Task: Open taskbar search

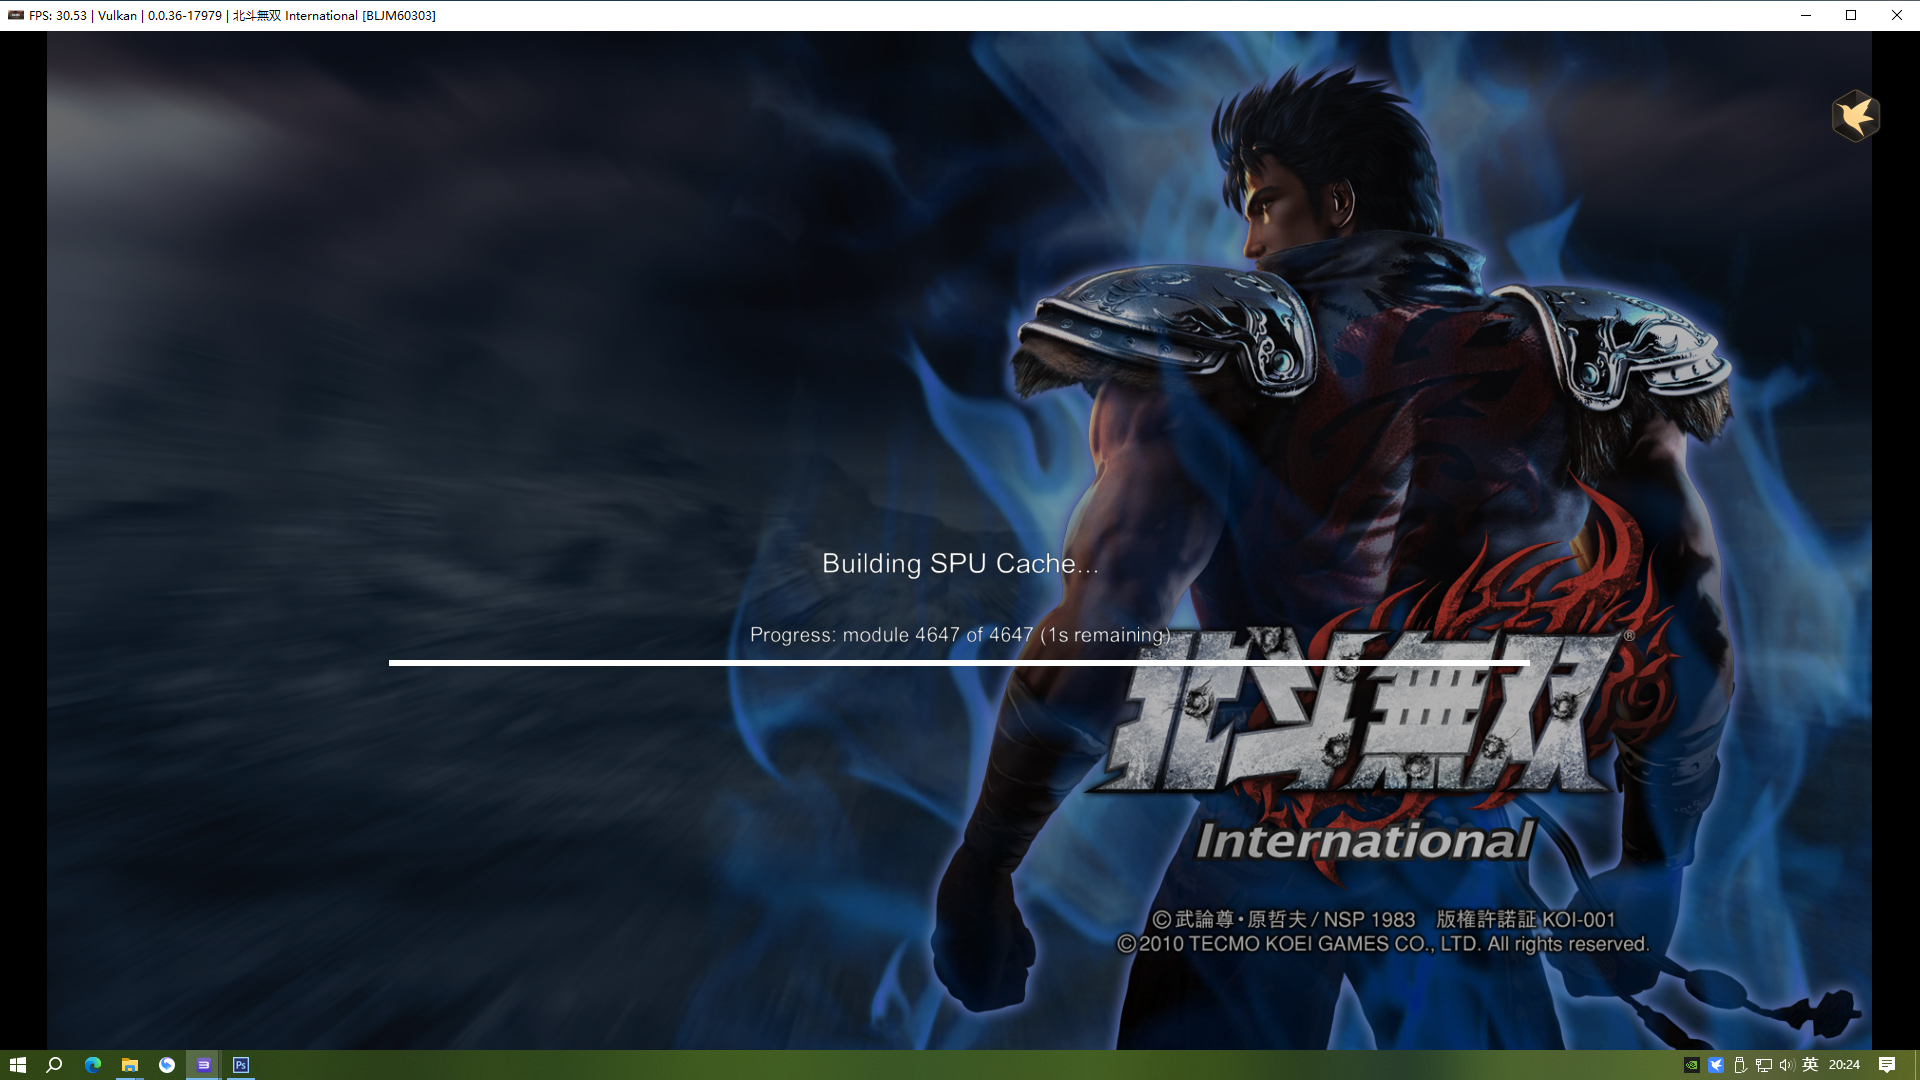Action: [x=55, y=1065]
